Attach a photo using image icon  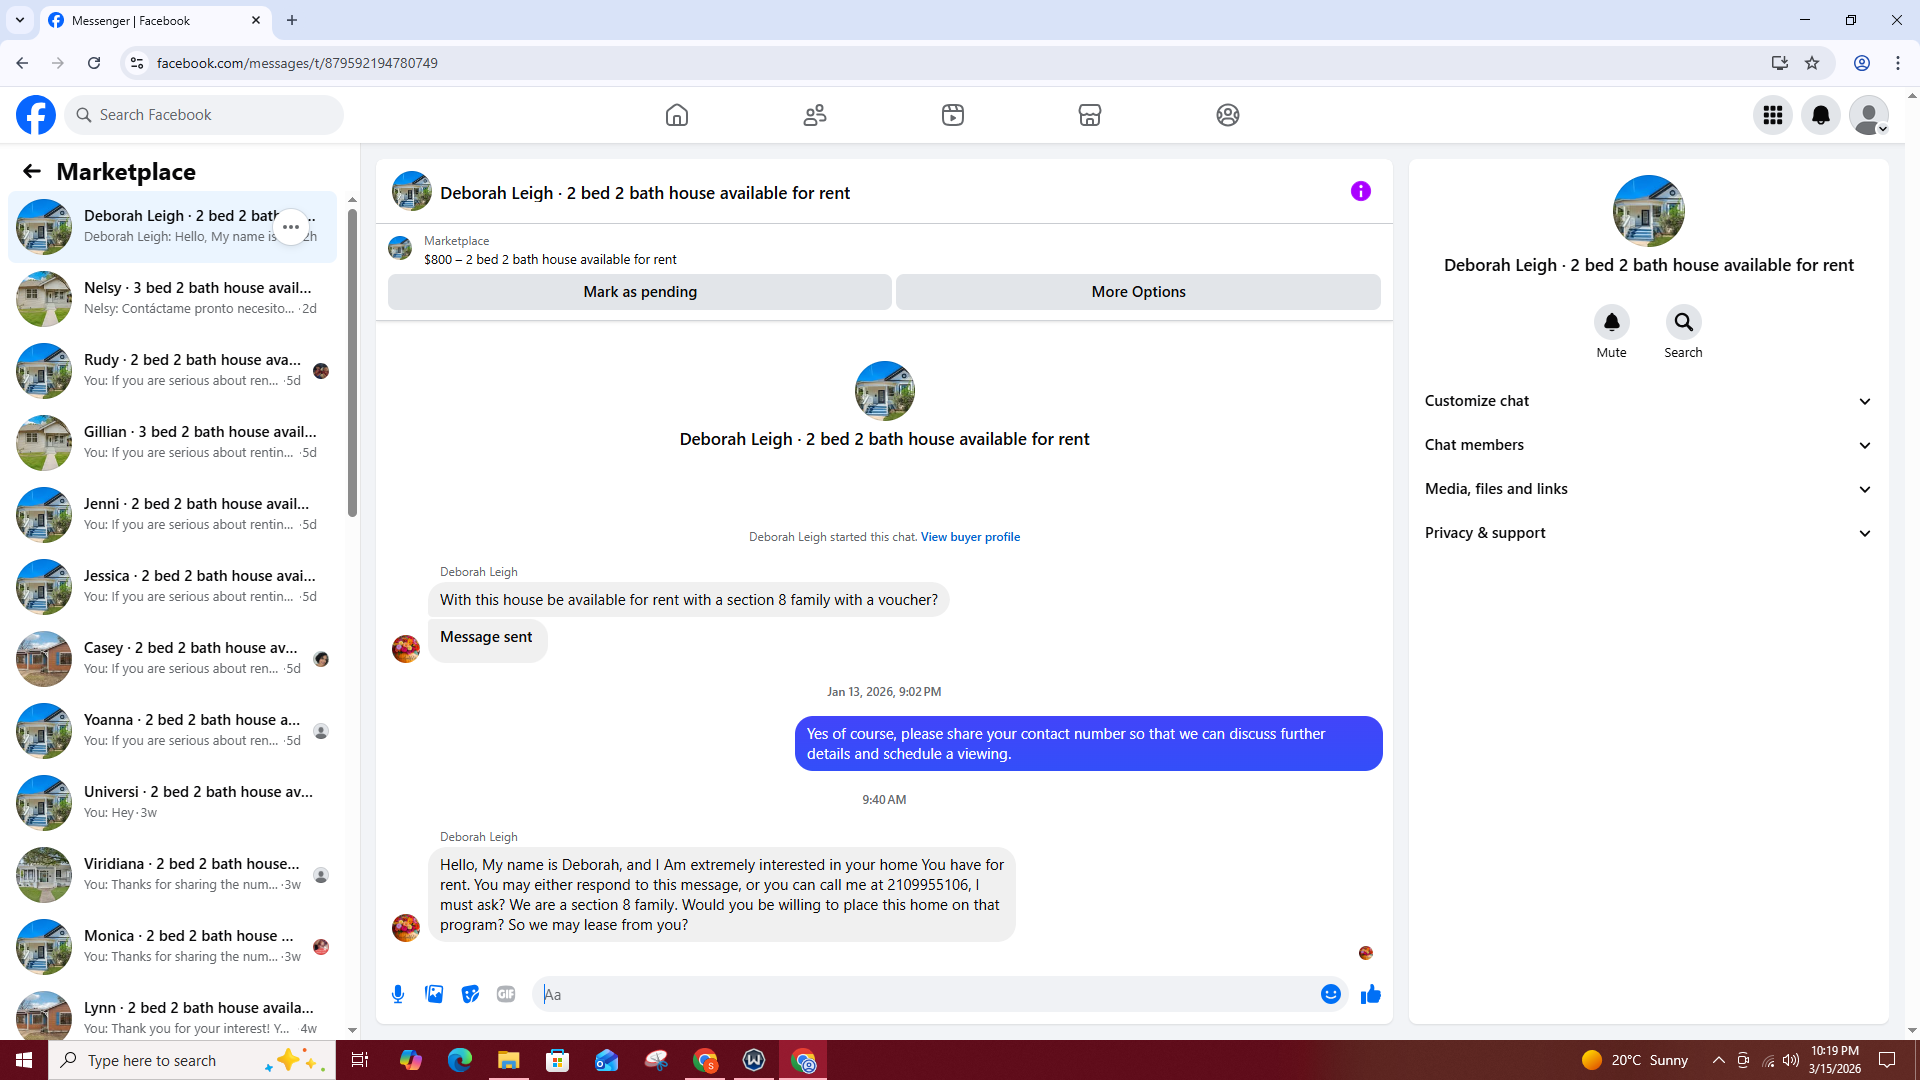click(x=434, y=994)
